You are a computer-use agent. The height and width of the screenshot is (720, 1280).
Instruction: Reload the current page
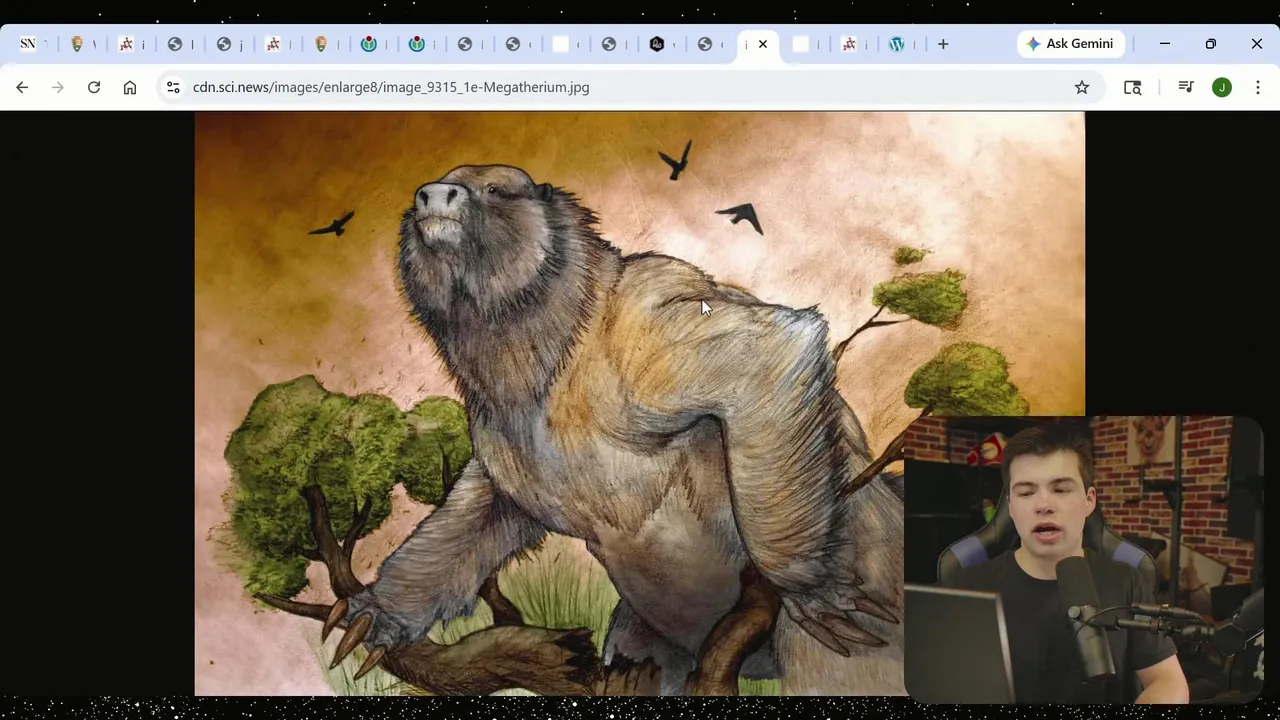coord(94,87)
